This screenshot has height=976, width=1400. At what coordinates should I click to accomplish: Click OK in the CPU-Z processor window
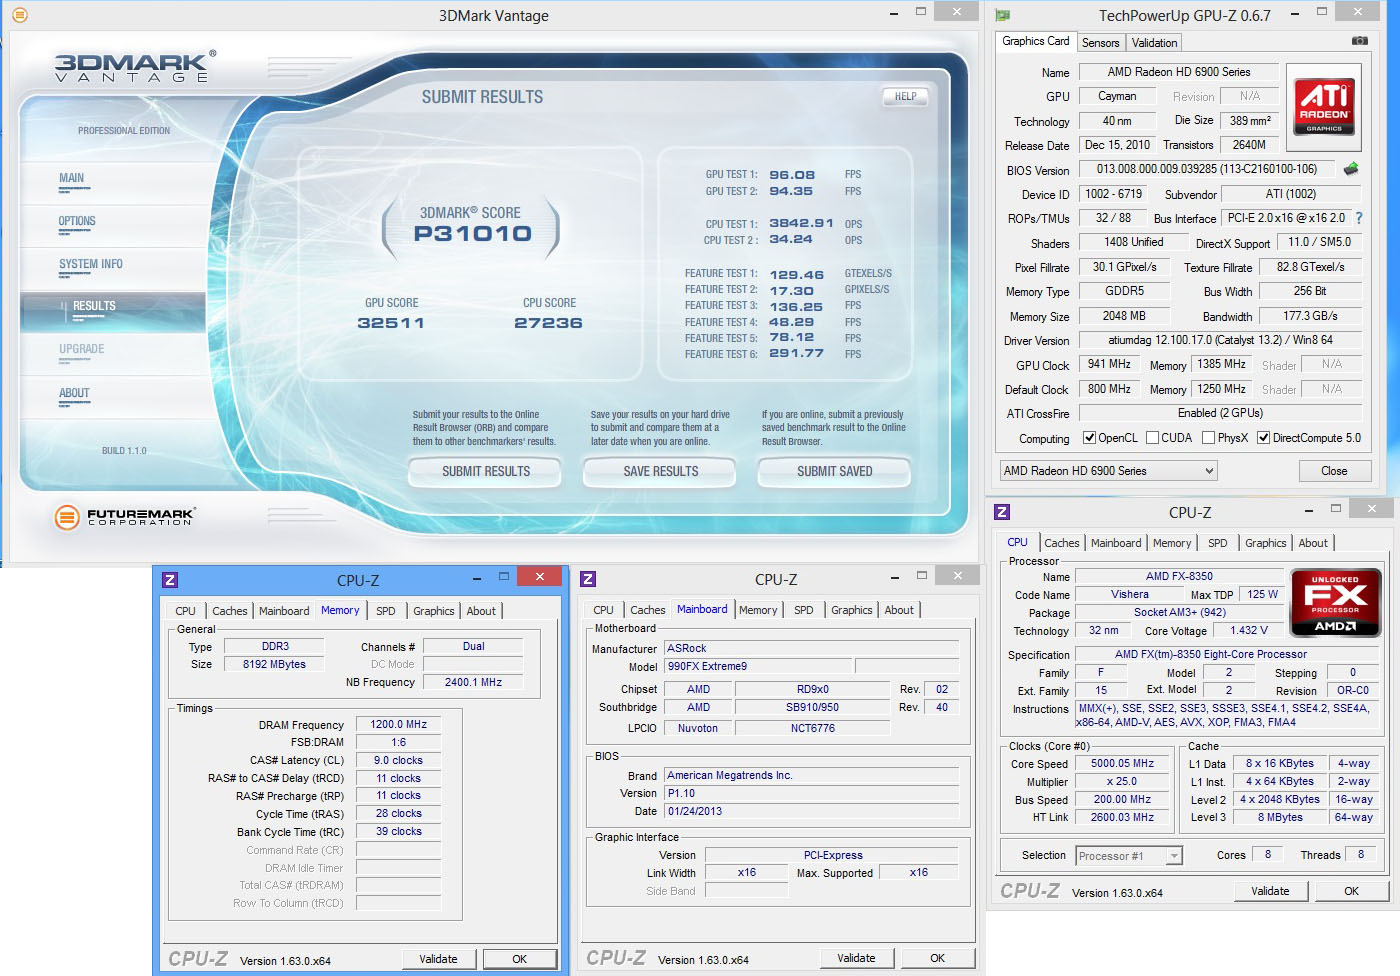[x=1352, y=891]
